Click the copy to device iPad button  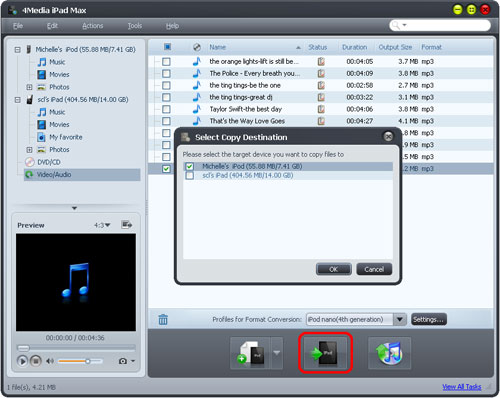[x=325, y=353]
